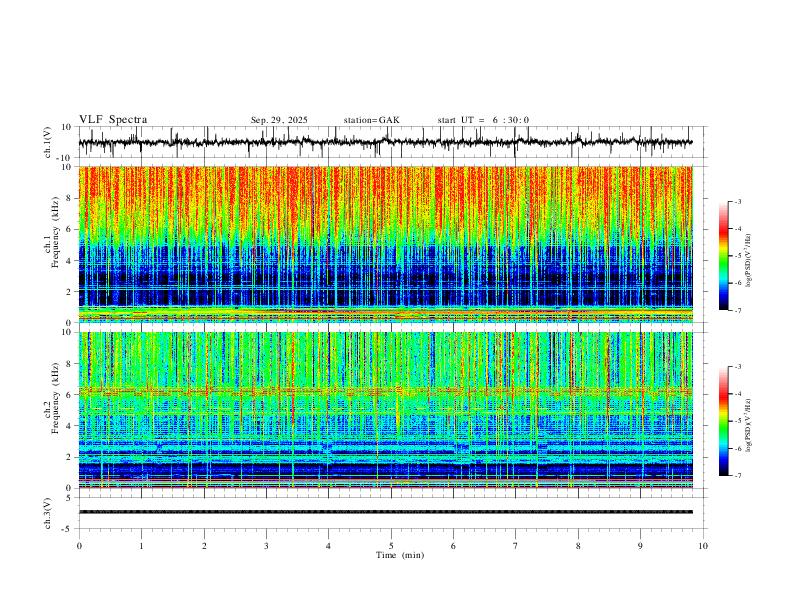Click the "0" tick on the Time axis
This screenshot has width=792, height=612.
pos(79,546)
